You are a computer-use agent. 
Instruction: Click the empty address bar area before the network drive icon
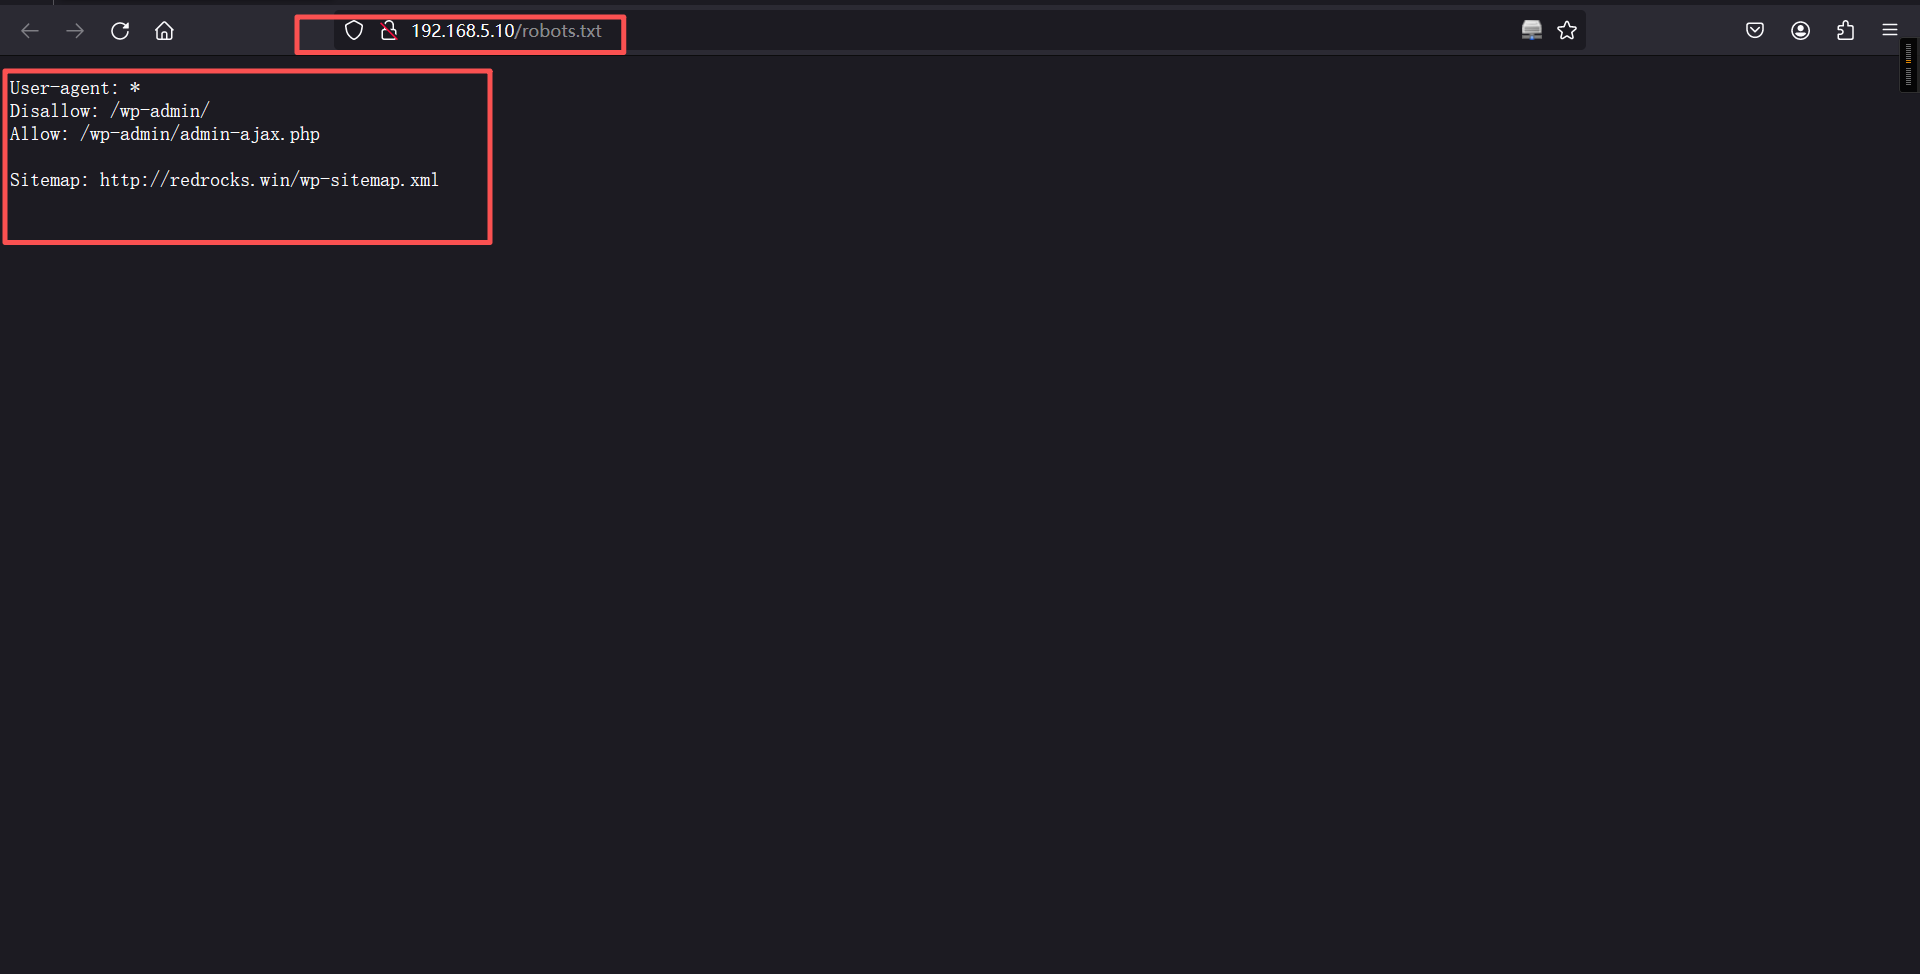1060,31
